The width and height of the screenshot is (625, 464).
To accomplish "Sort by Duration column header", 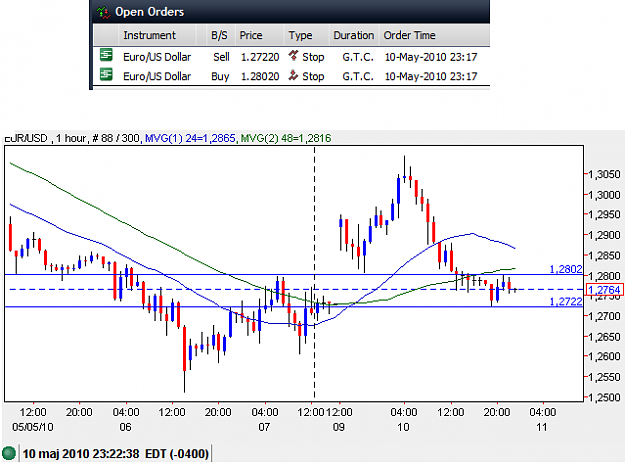I will point(354,35).
